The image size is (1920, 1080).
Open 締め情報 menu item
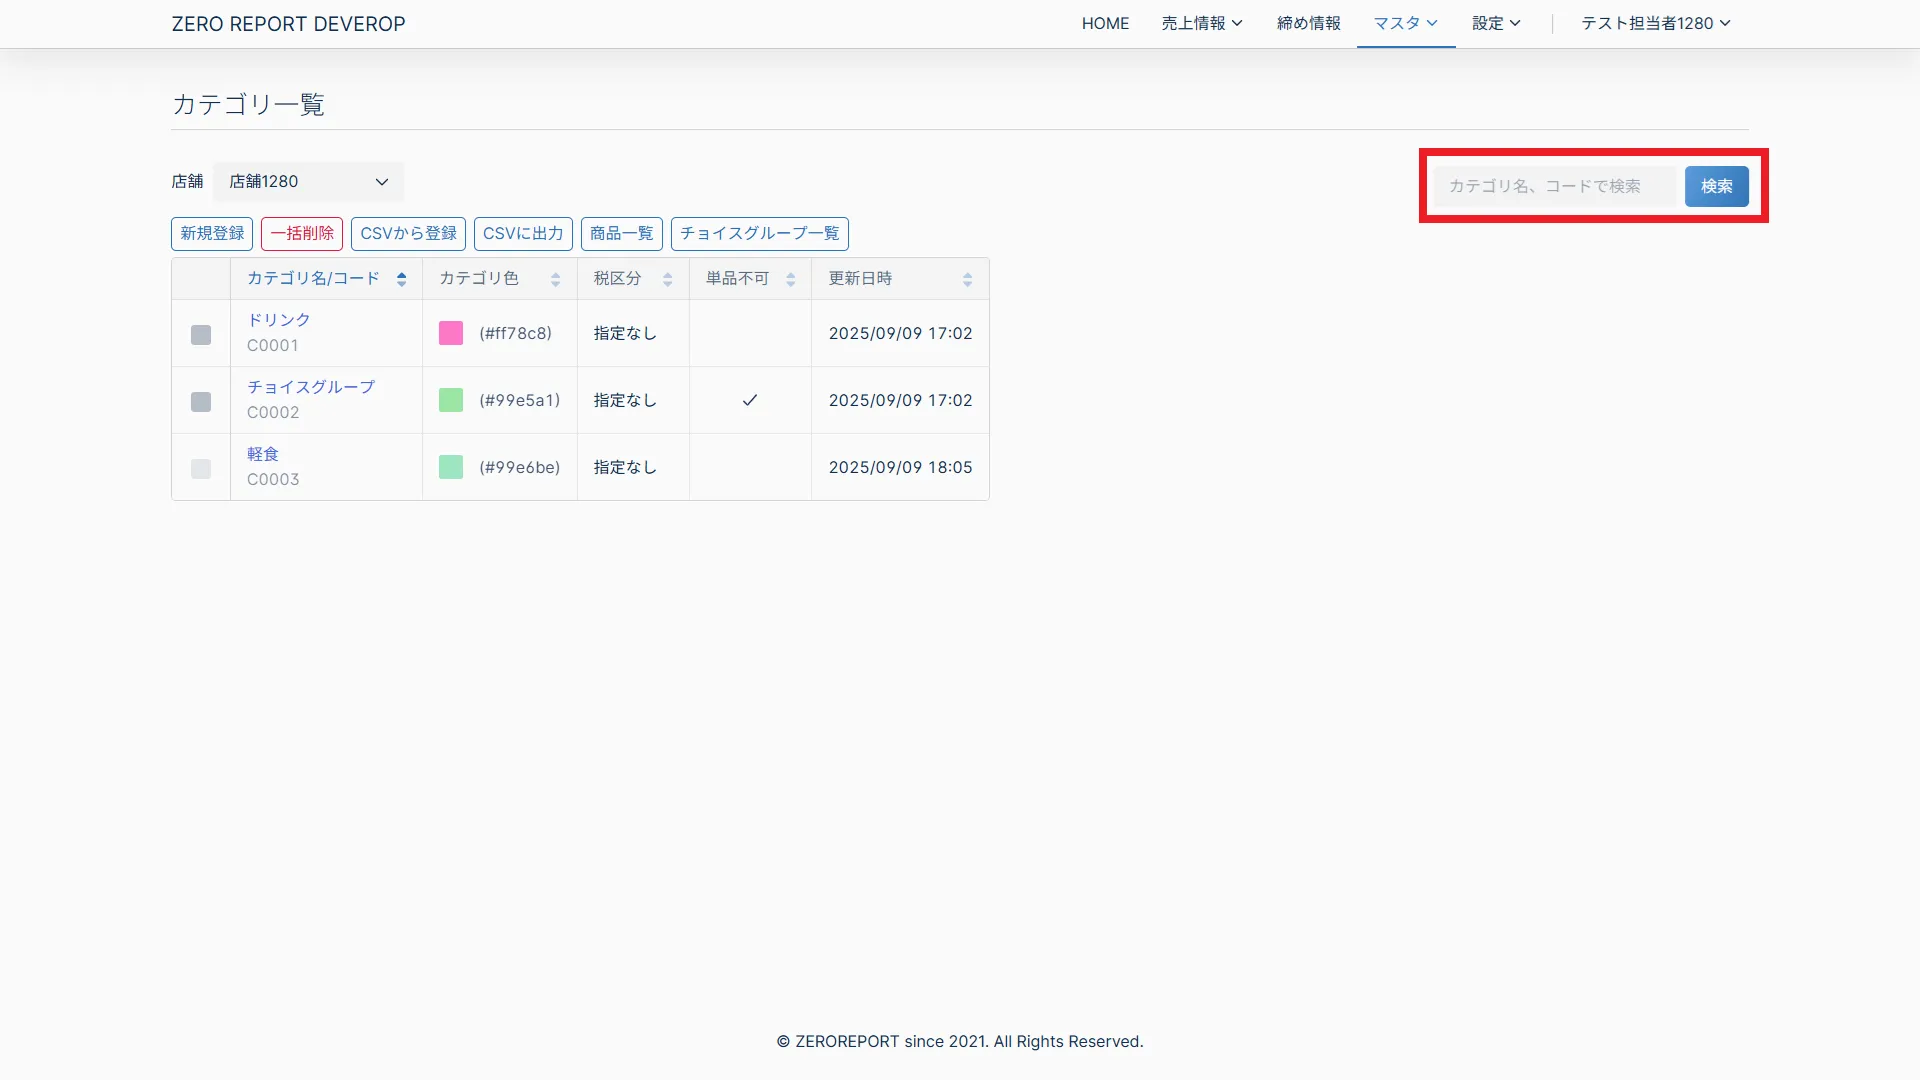point(1308,23)
